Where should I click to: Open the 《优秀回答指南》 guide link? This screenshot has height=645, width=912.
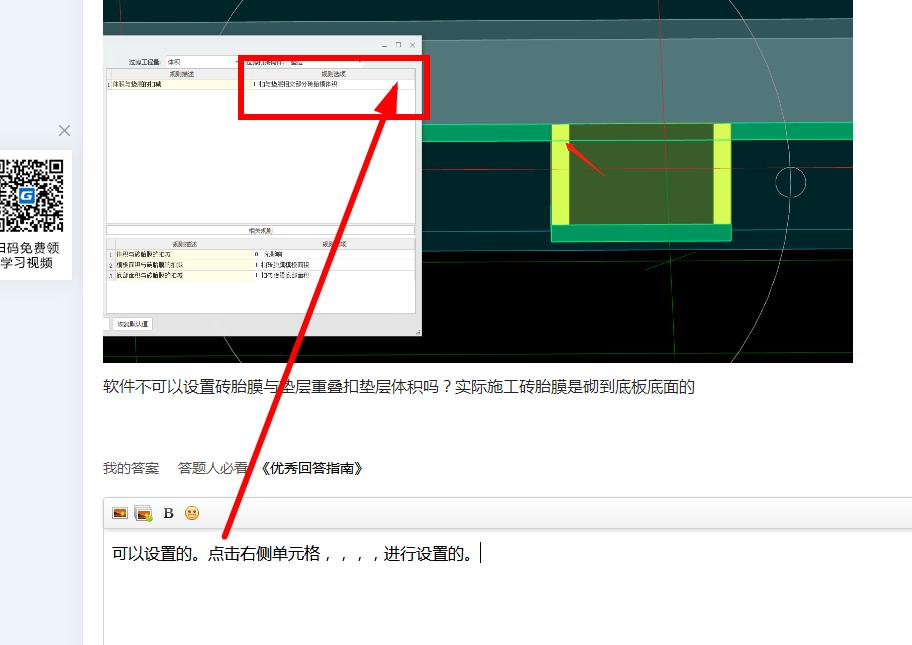pyautogui.click(x=311, y=468)
